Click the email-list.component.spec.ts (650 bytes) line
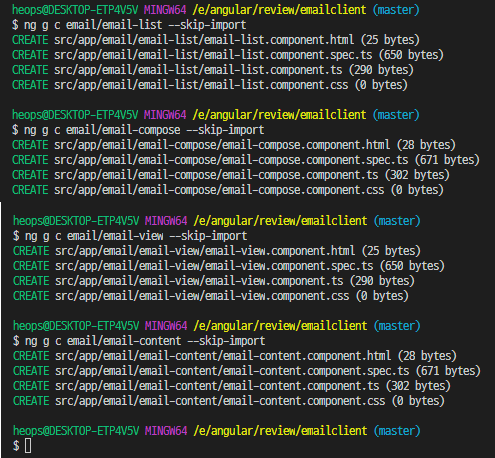The image size is (495, 458). click(x=228, y=55)
